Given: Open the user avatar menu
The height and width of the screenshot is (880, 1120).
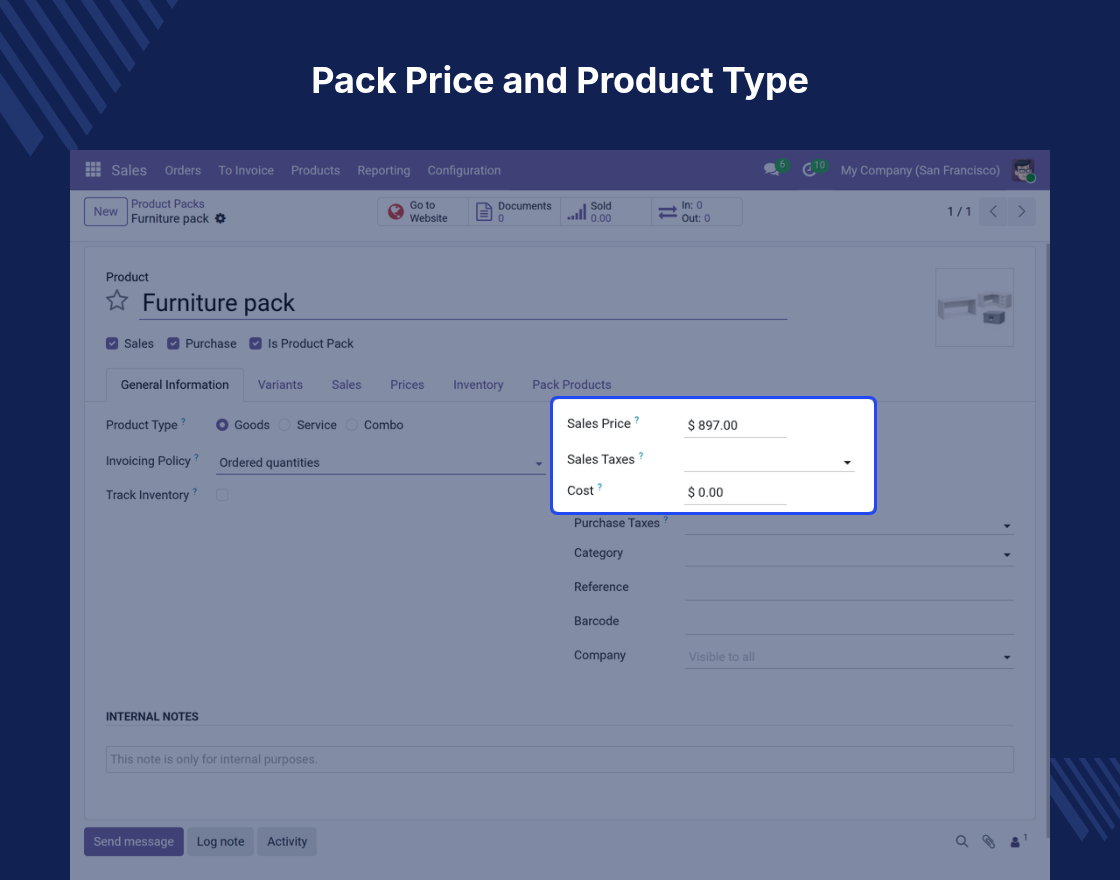Looking at the screenshot, I should (x=1024, y=170).
